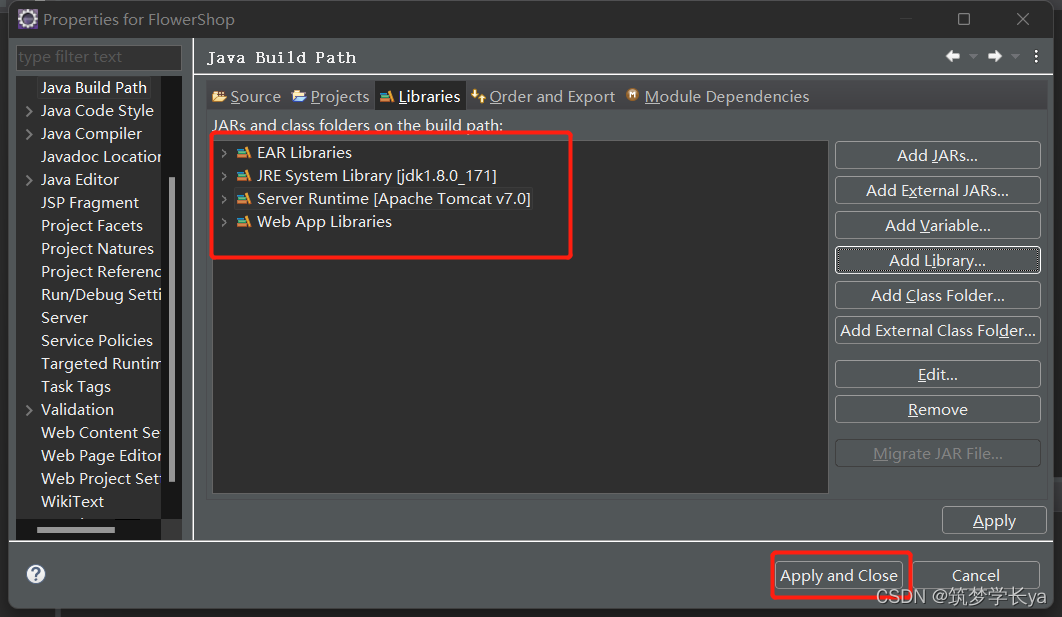Click the Apply button
The height and width of the screenshot is (617, 1062).
[994, 521]
